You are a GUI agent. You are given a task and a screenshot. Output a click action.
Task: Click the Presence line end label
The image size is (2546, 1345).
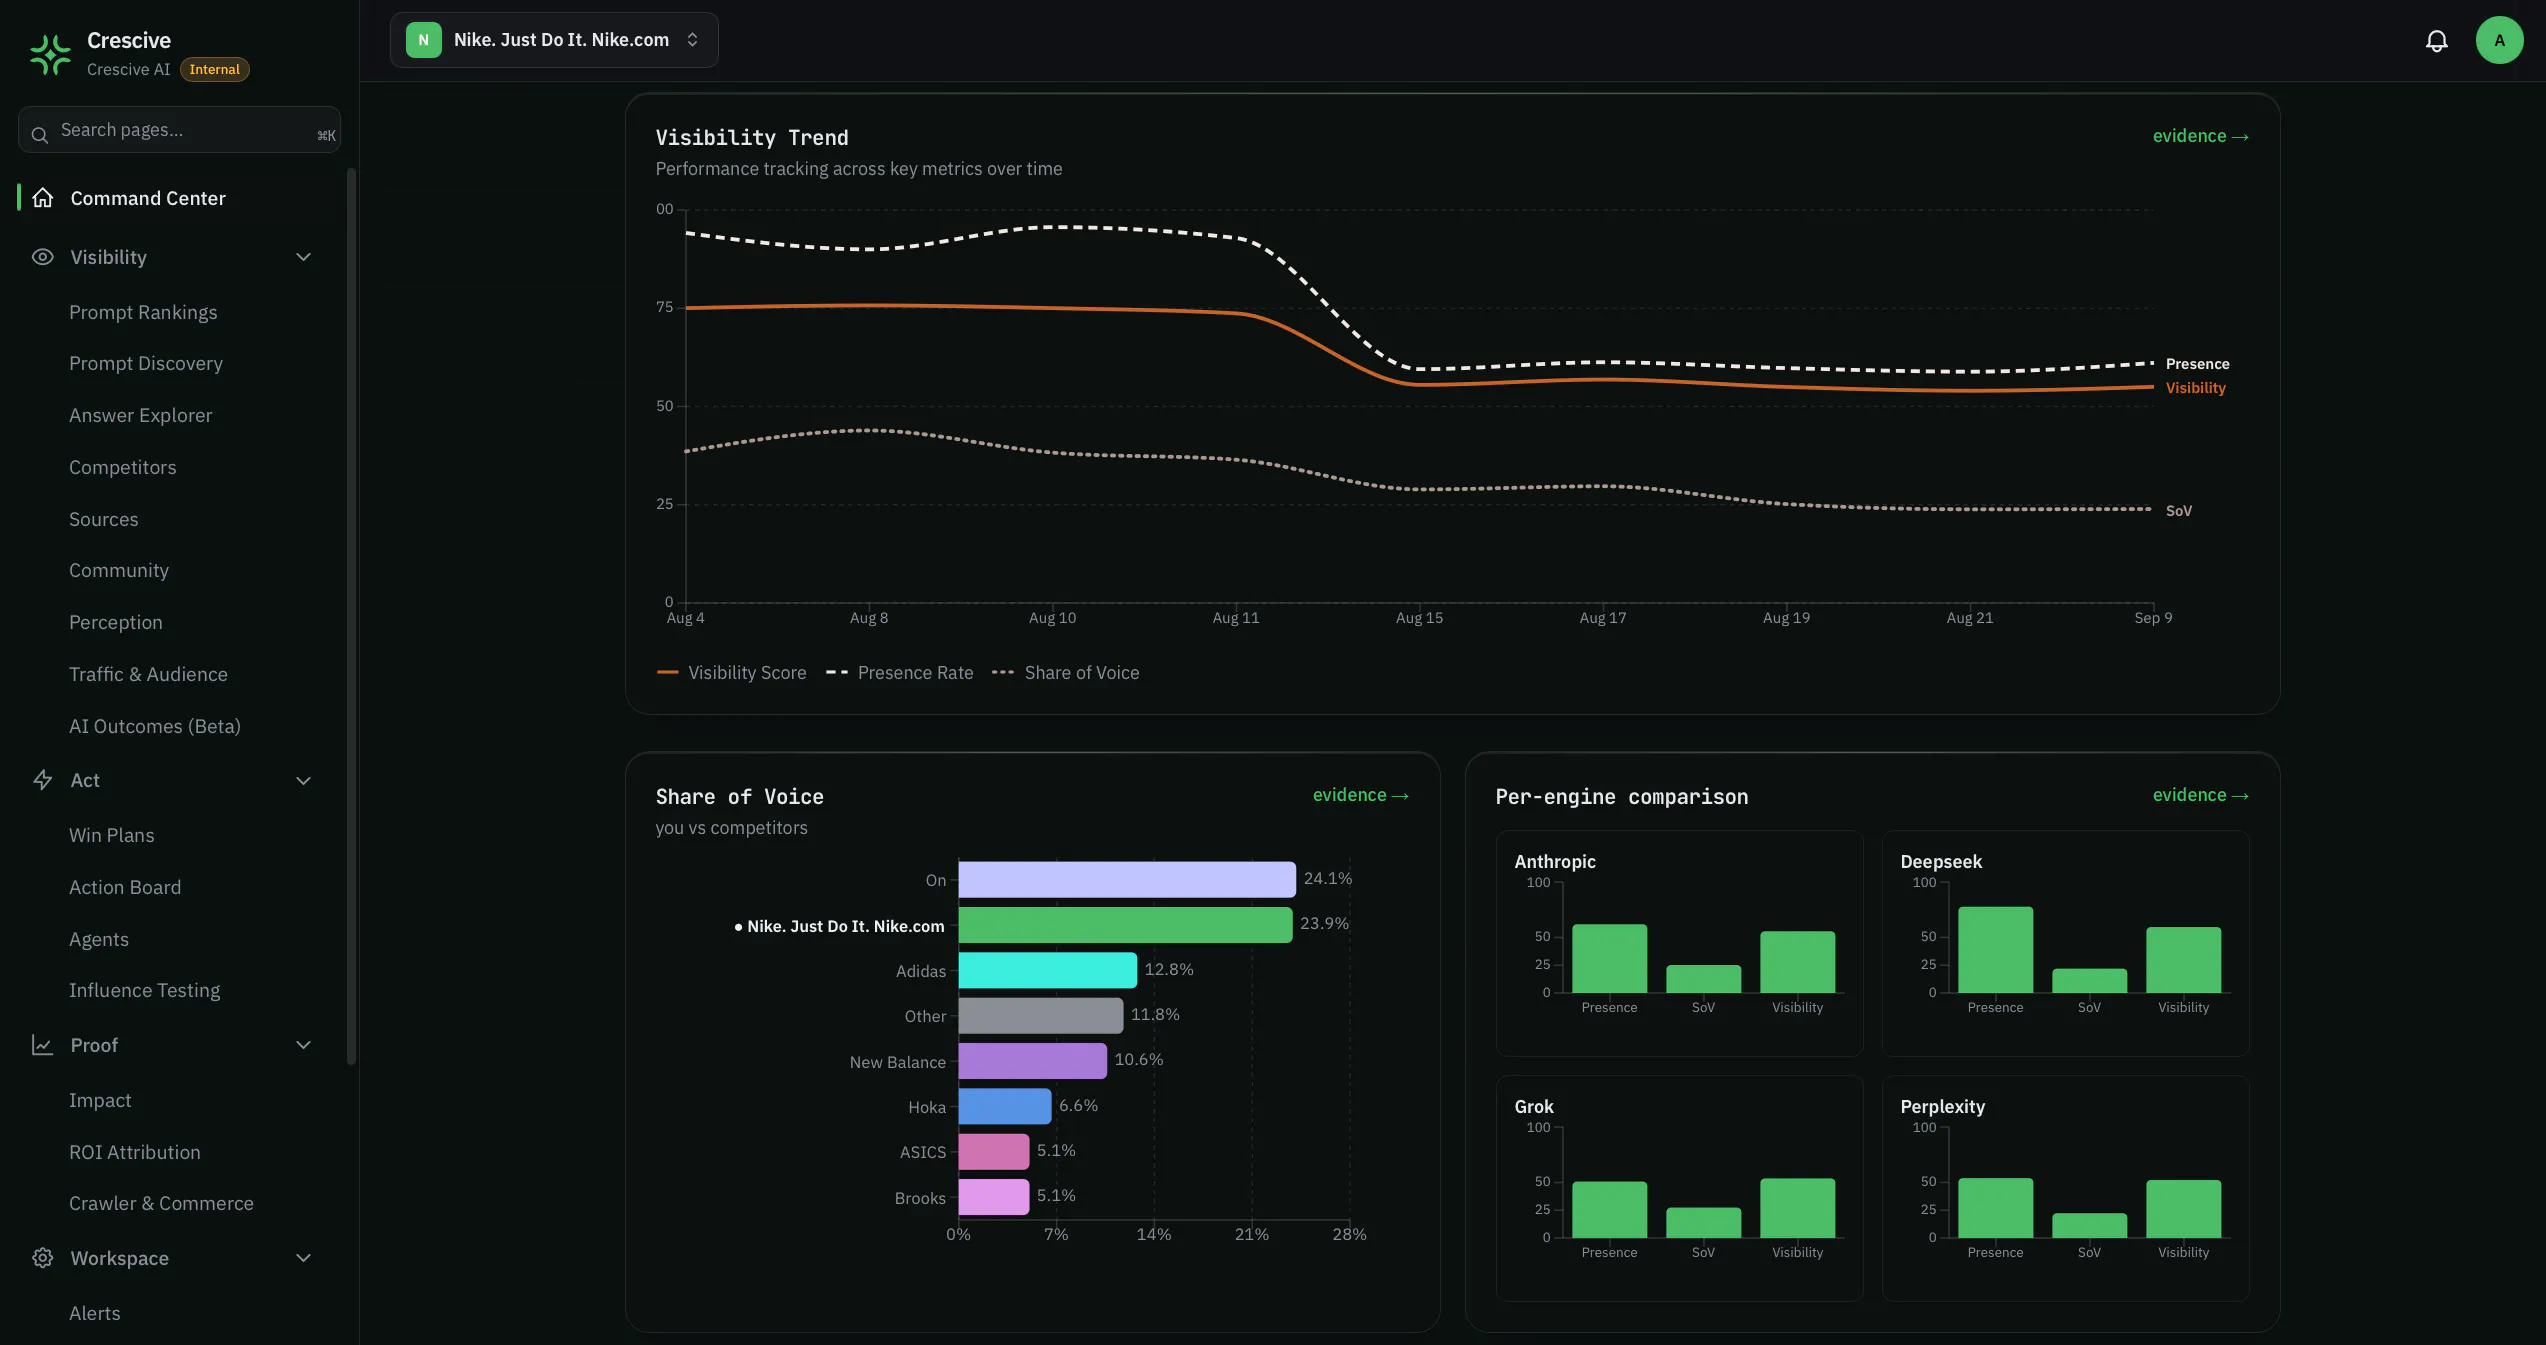point(2197,364)
